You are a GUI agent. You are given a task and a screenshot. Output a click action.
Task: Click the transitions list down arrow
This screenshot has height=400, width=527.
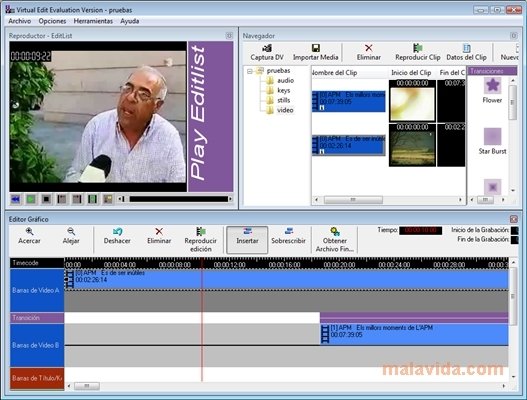(513, 190)
